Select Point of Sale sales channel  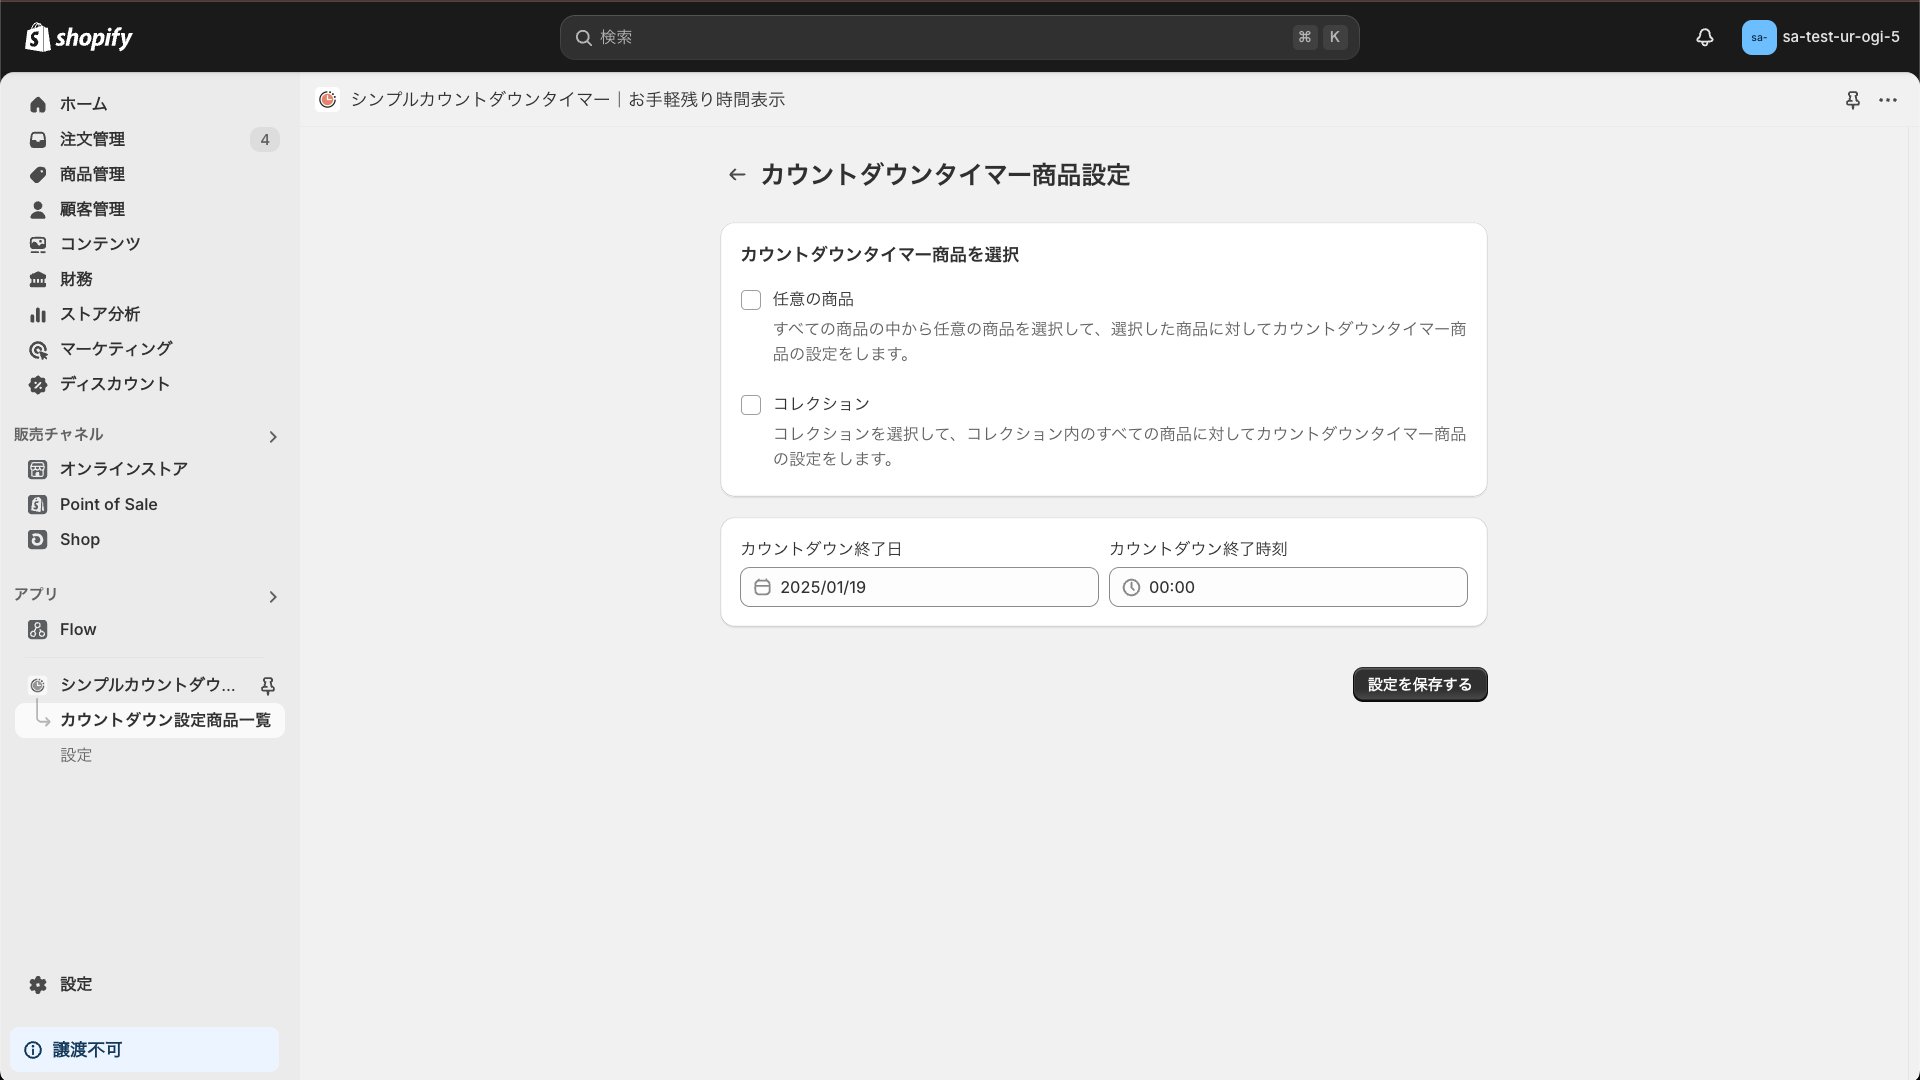click(106, 504)
